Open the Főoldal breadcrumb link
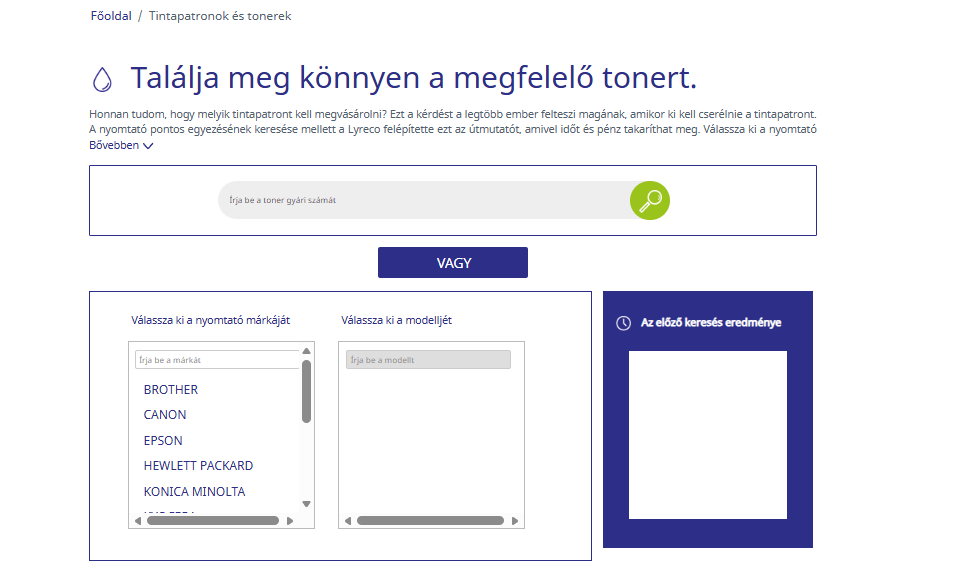 tap(111, 16)
